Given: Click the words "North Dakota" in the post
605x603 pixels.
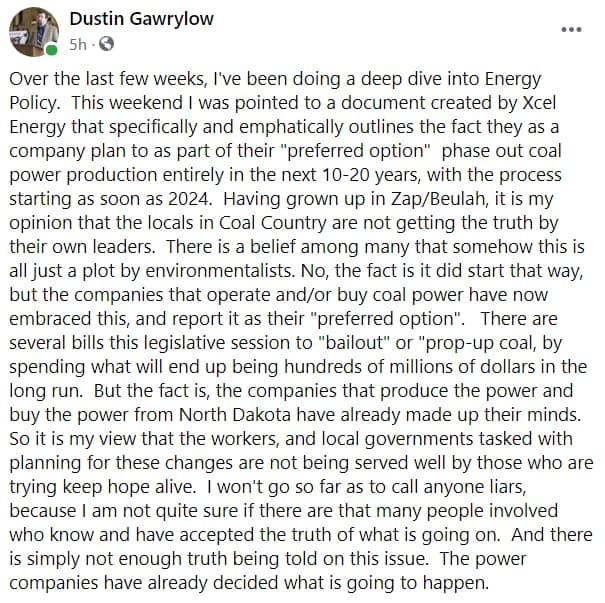Looking at the screenshot, I should tap(235, 415).
